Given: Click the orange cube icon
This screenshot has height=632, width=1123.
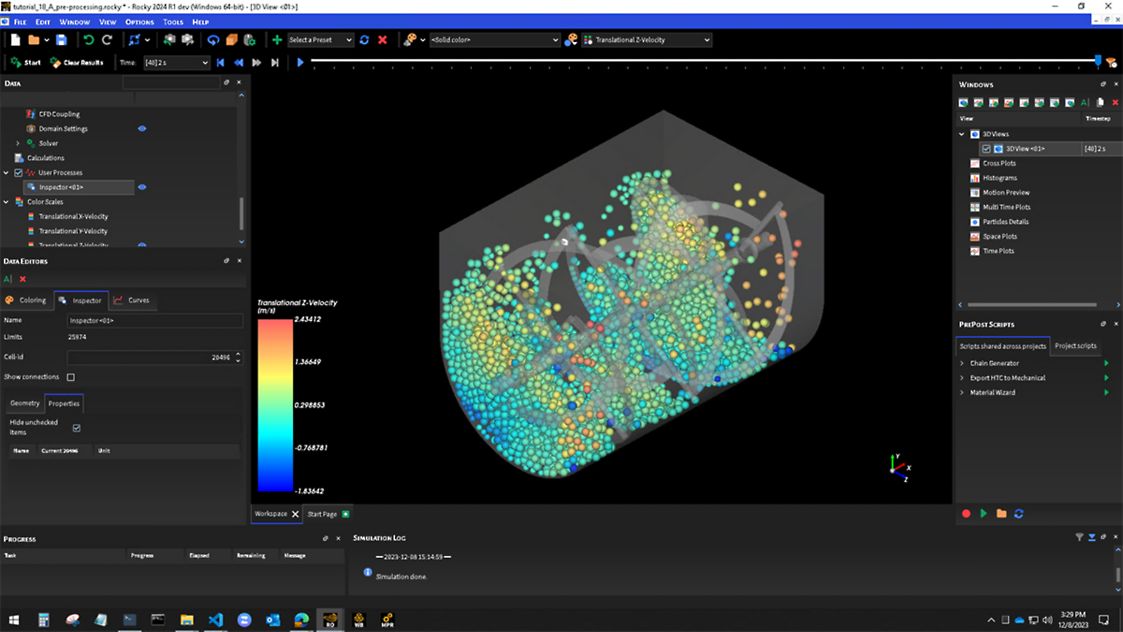Looking at the screenshot, I should click(232, 40).
